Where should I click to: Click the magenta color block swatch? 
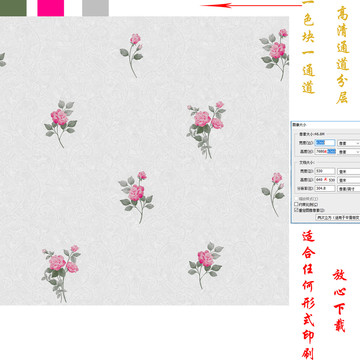tap(50, 8)
